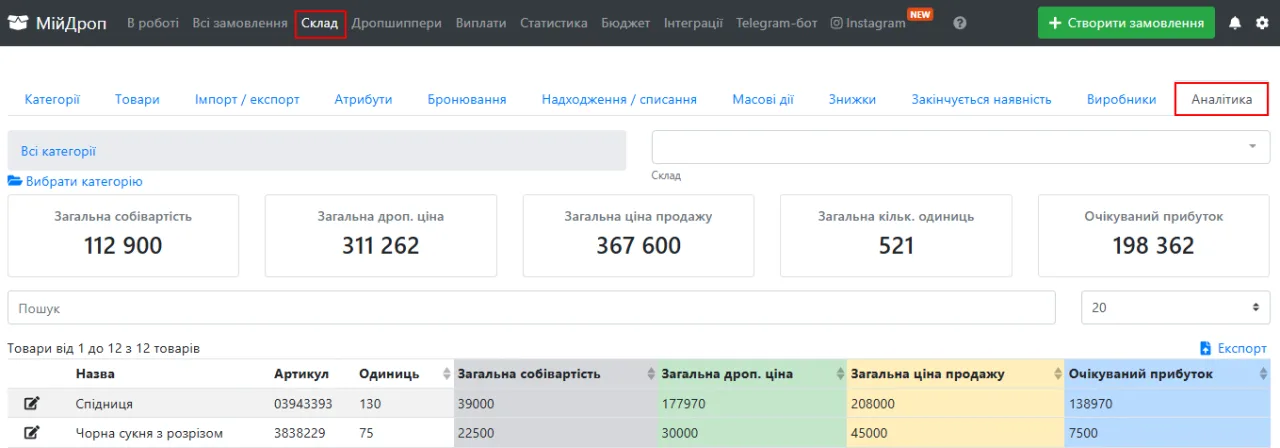1280x448 pixels.
Task: Click Створити замовлення button
Action: point(1126,22)
